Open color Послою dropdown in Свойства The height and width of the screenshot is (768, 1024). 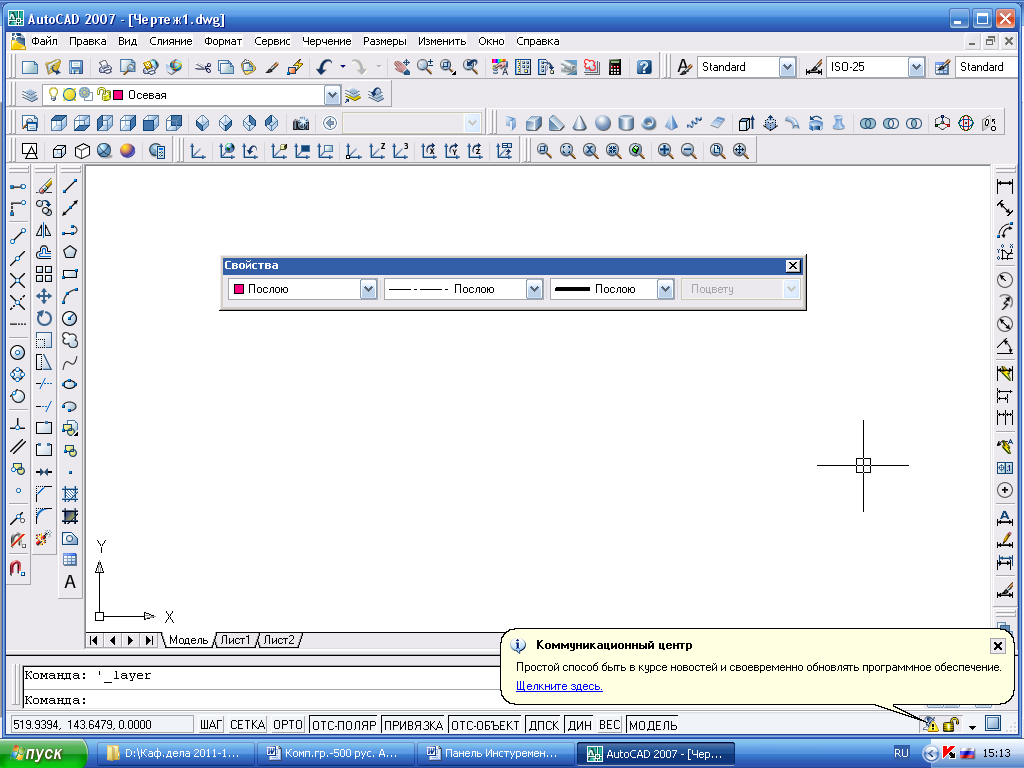pyautogui.click(x=368, y=289)
